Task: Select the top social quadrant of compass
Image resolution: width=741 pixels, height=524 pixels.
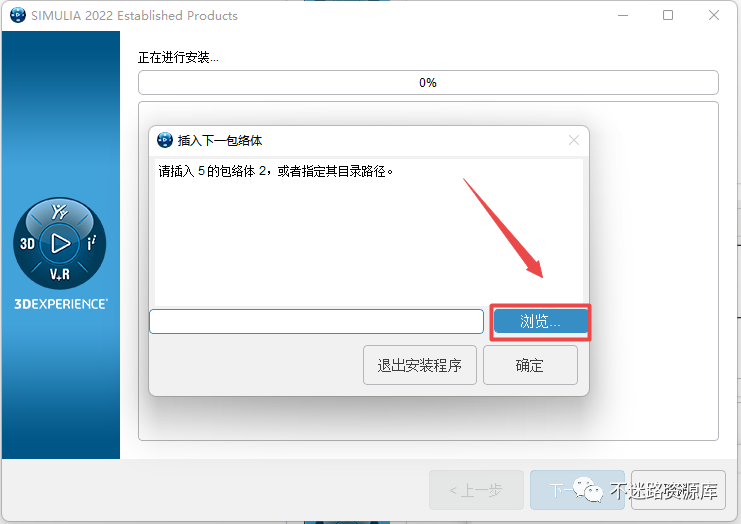Action: click(60, 212)
